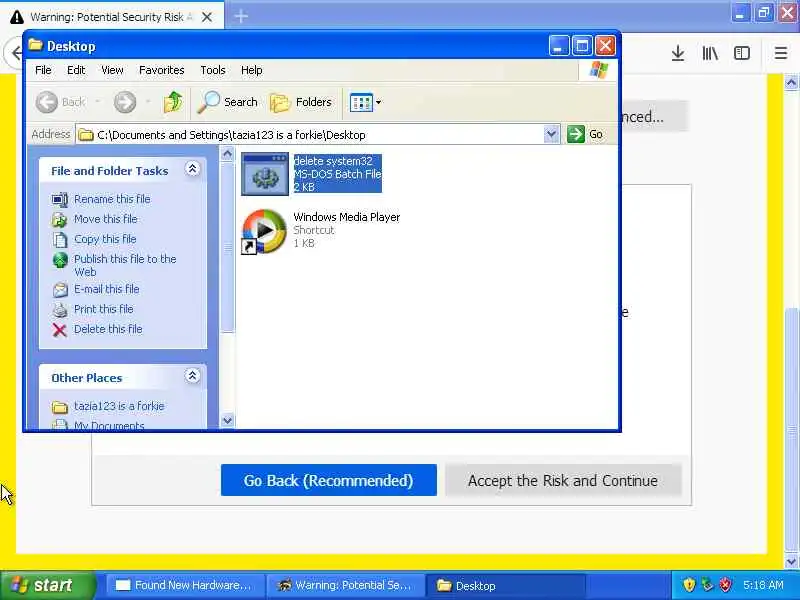Click the task pane scrollbar thumb

(228, 247)
